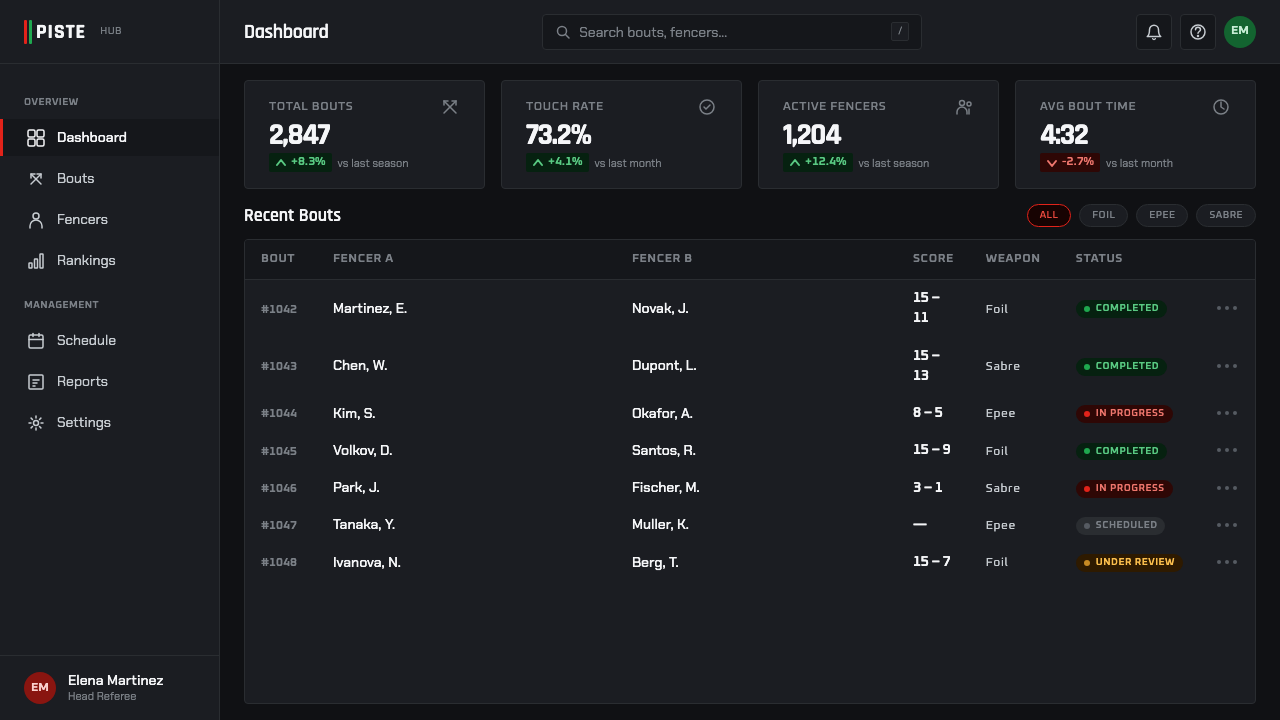Viewport: 1280px width, 720px height.
Task: Select the ALL weapon filter
Action: (1049, 215)
